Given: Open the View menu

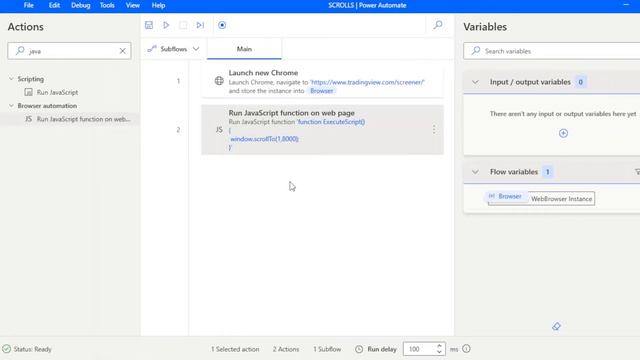Looking at the screenshot, I should (133, 5).
